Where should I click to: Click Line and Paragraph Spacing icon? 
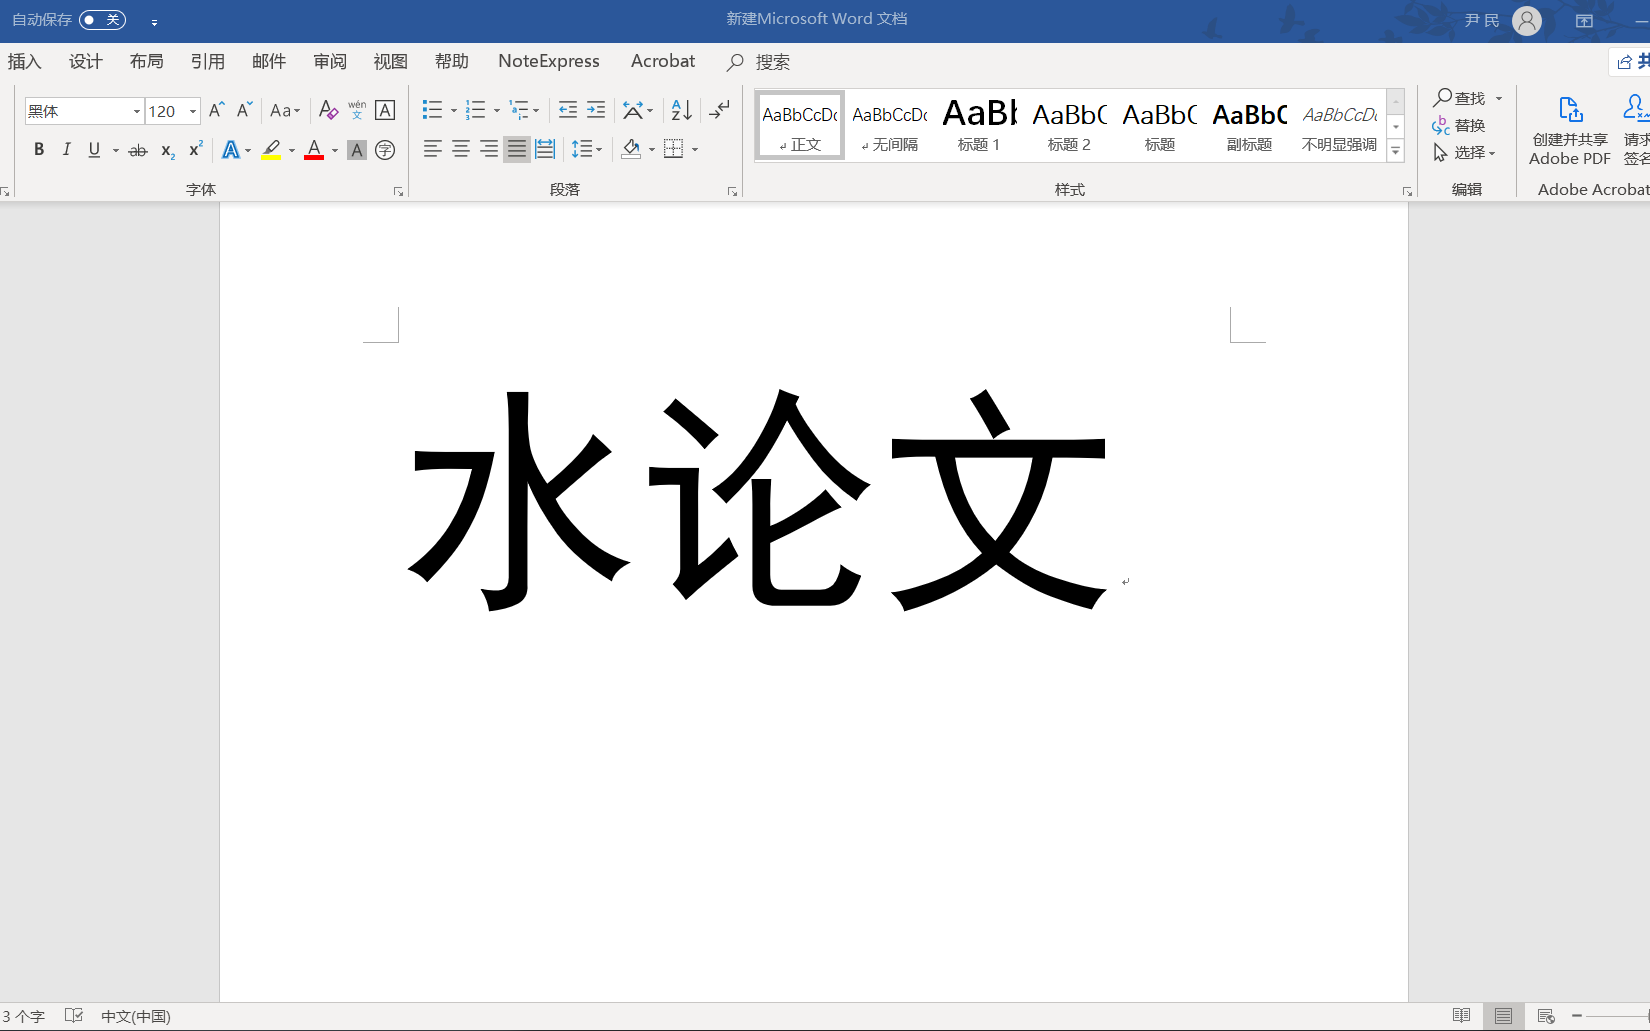(x=581, y=150)
